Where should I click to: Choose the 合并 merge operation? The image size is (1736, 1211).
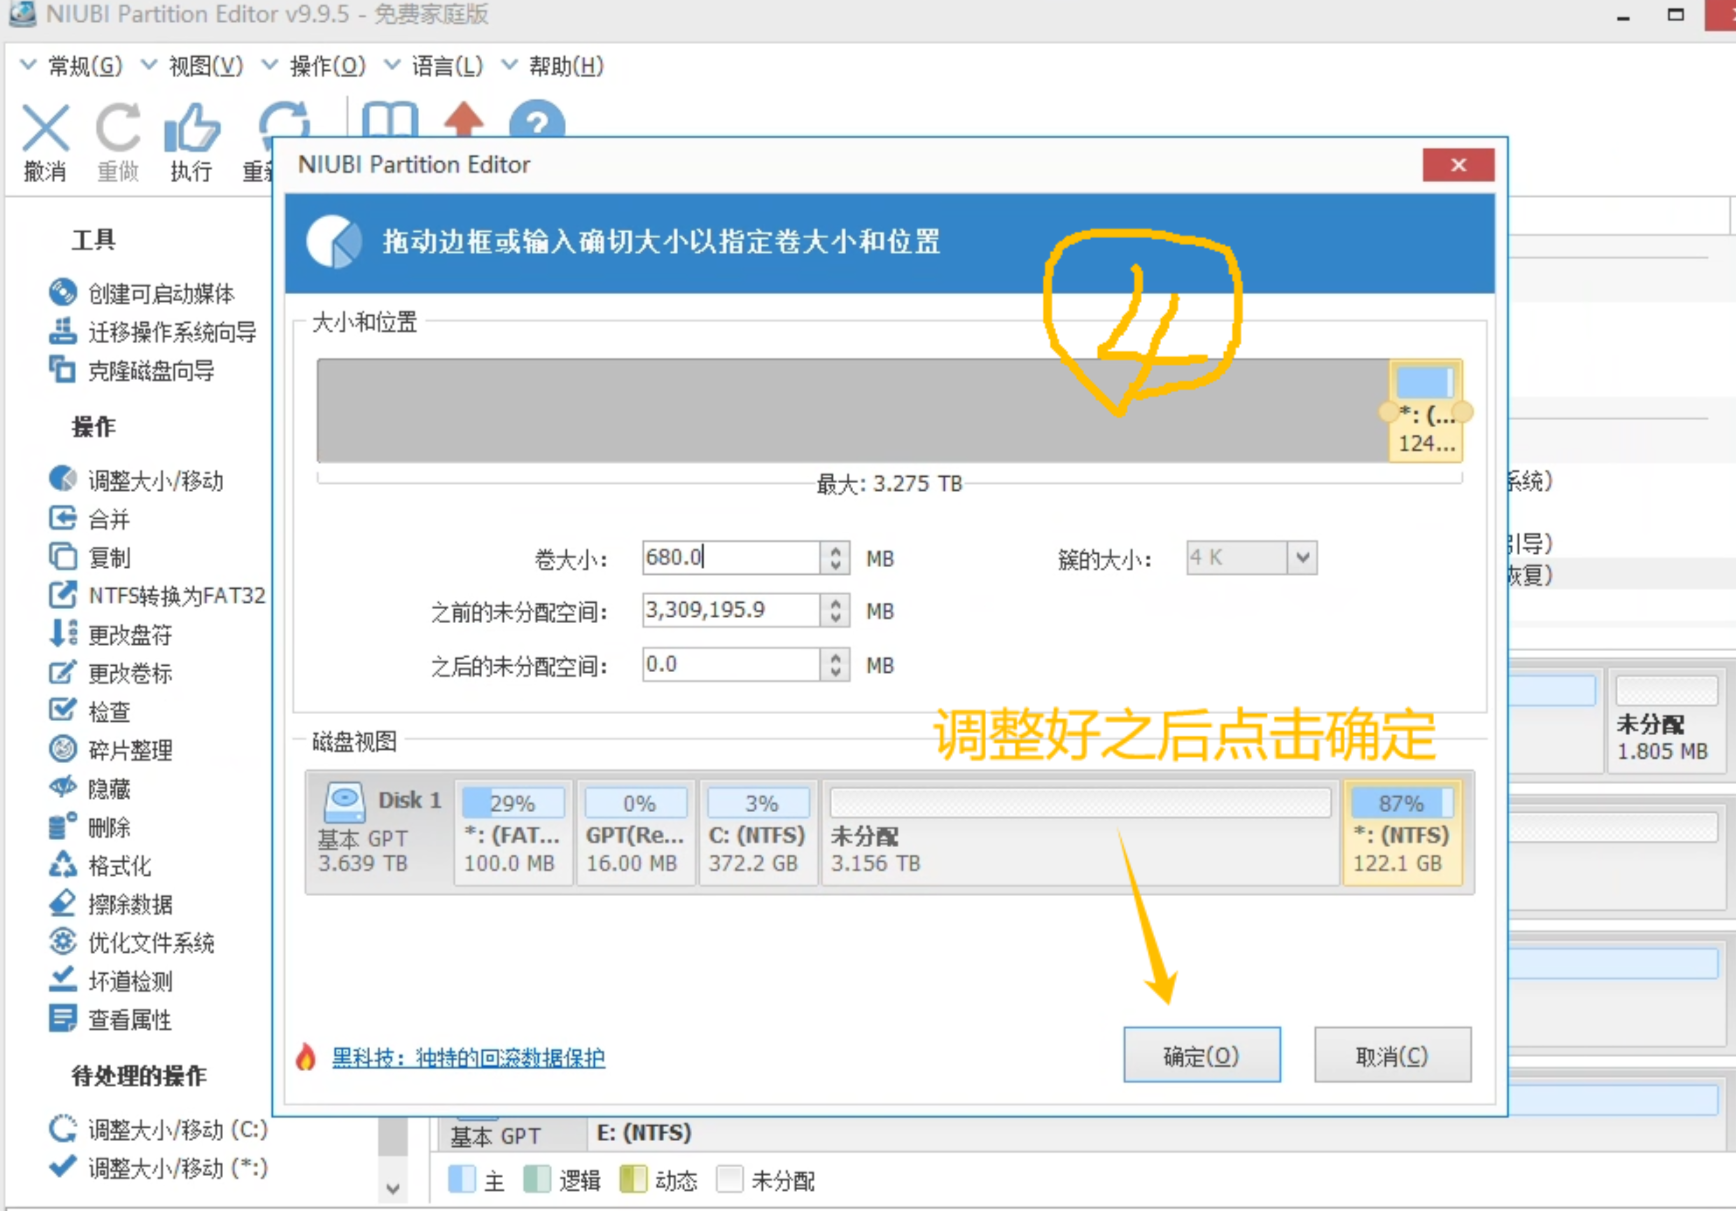point(89,519)
